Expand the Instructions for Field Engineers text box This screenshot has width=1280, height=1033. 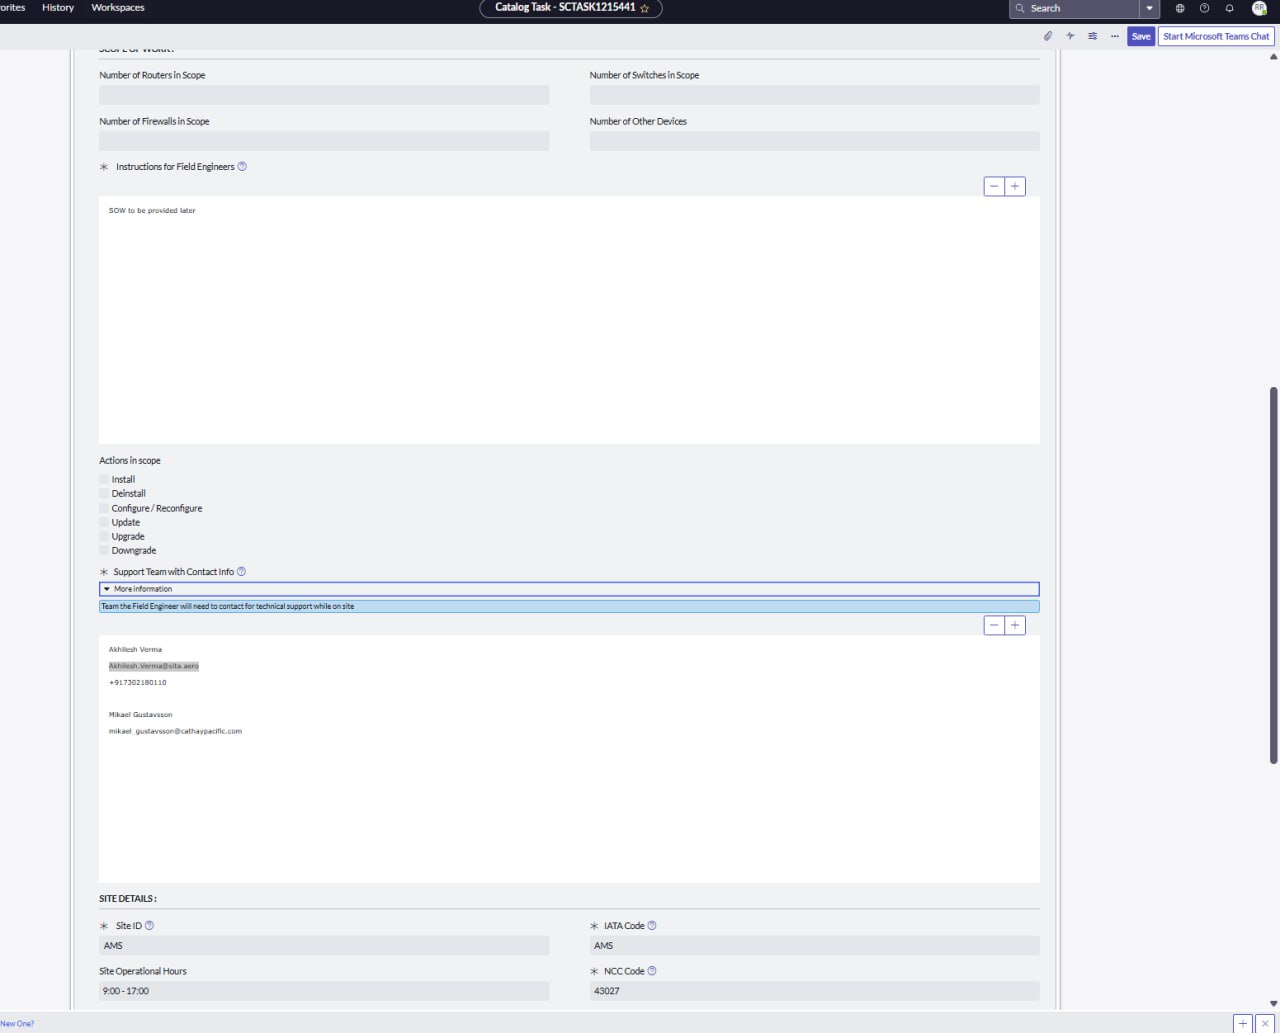pyautogui.click(x=1015, y=186)
